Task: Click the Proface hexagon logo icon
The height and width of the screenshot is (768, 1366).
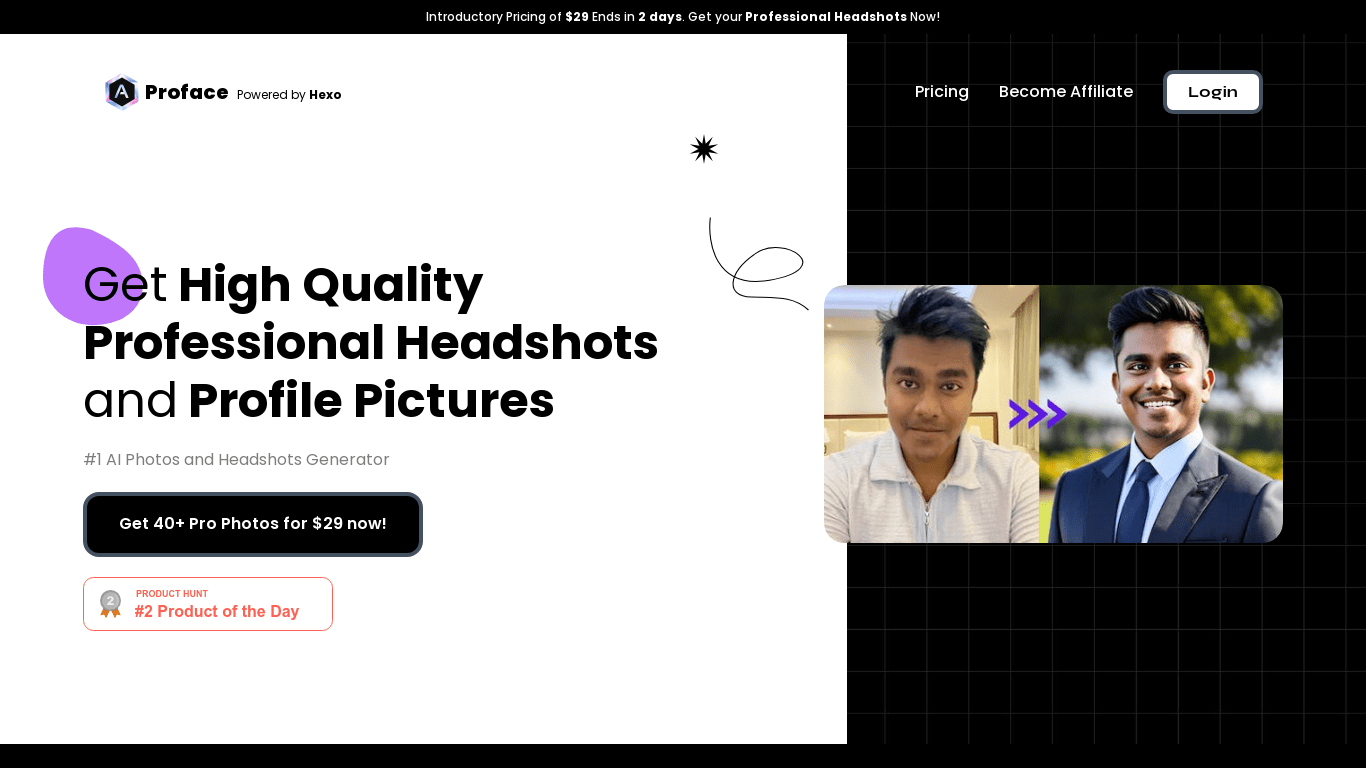Action: pos(121,92)
